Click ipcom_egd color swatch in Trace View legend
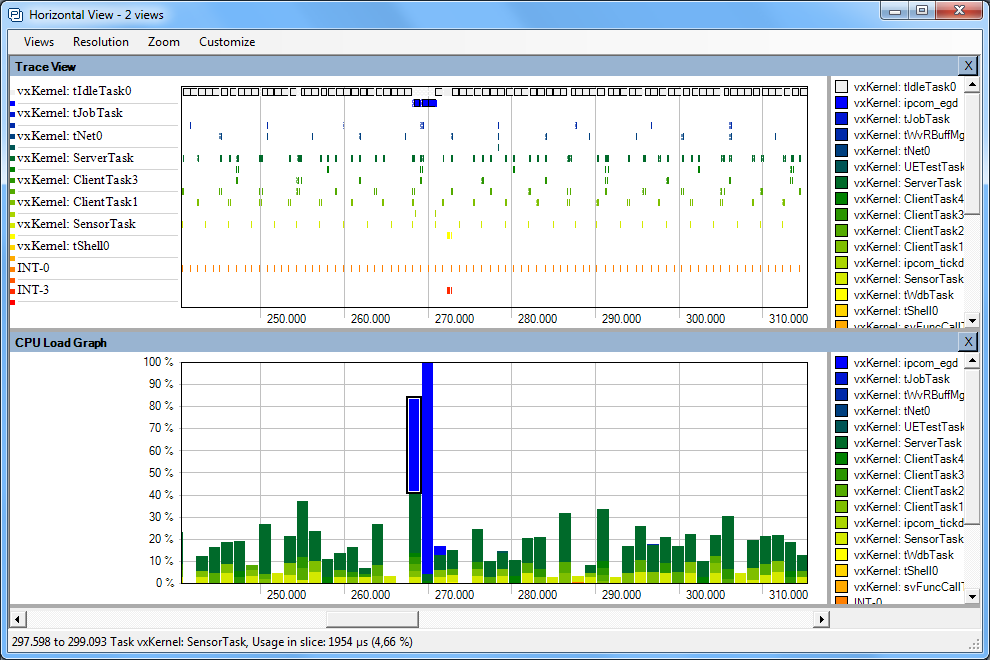Image resolution: width=990 pixels, height=660 pixels. [x=841, y=102]
